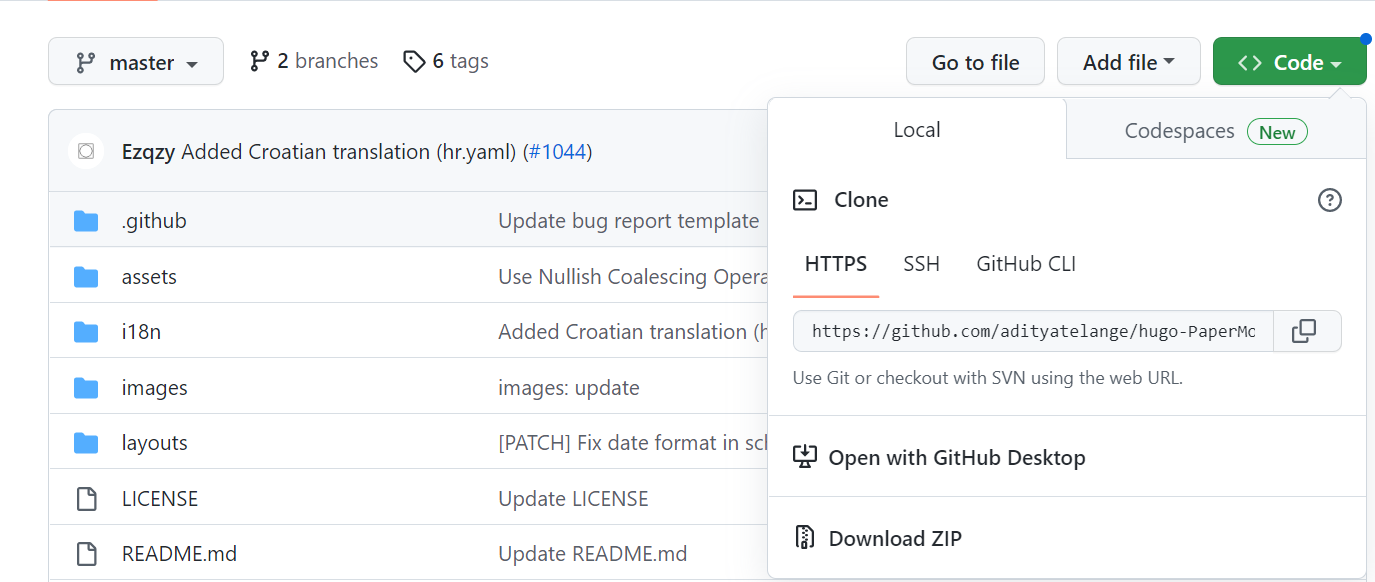The height and width of the screenshot is (582, 1375).
Task: Expand the Add file dropdown
Action: pos(1129,62)
